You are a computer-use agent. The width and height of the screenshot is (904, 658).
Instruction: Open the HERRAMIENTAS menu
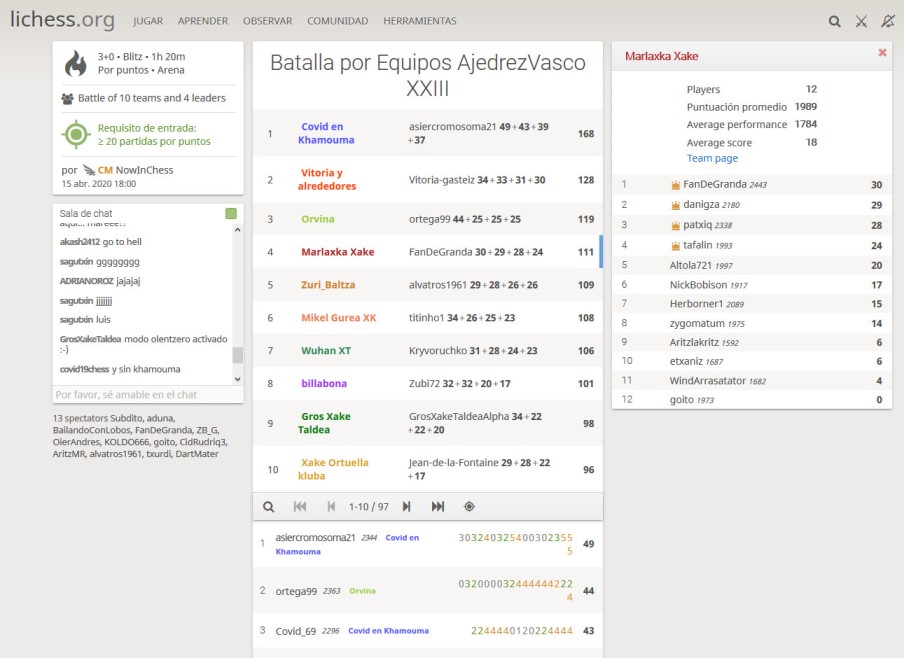tap(419, 21)
